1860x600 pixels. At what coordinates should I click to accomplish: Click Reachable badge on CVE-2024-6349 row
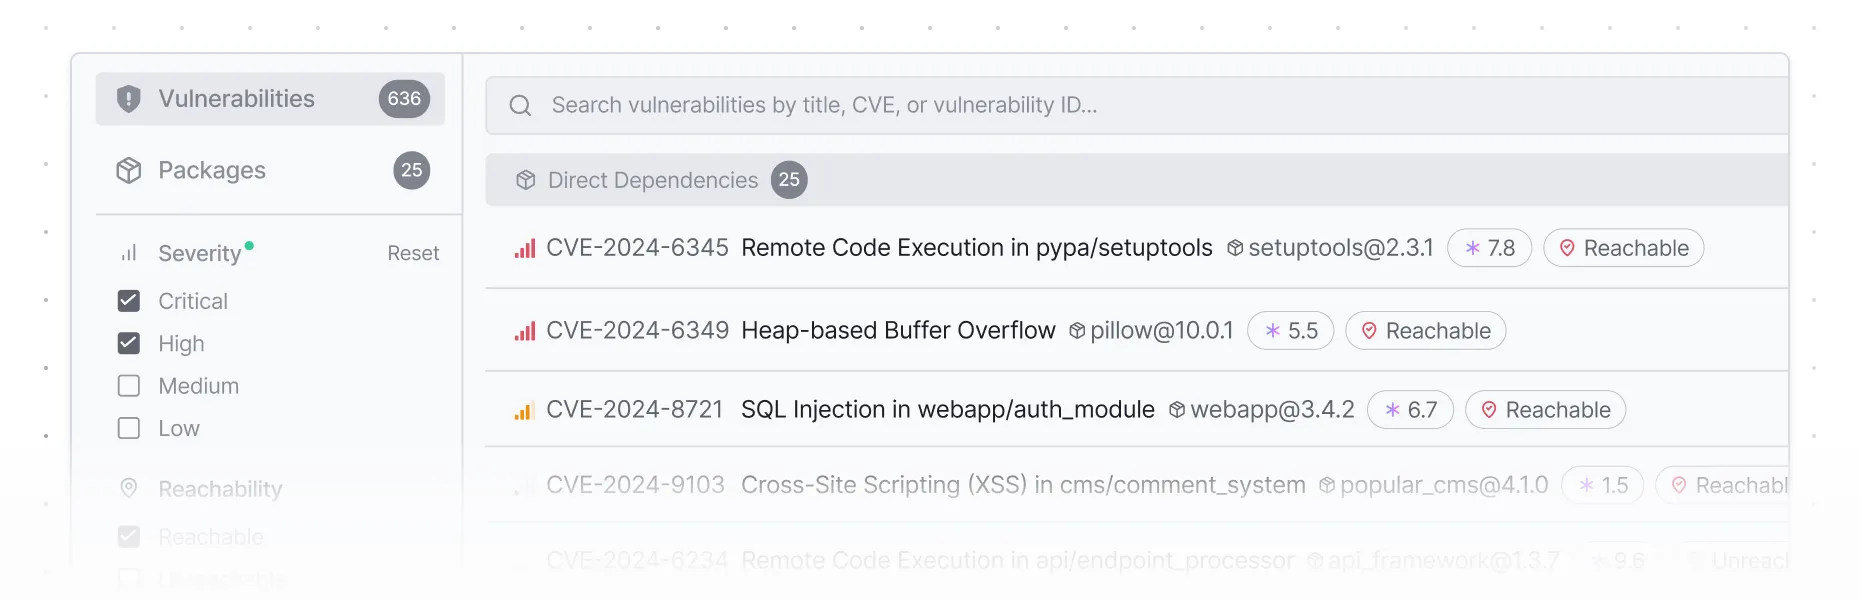click(1426, 331)
